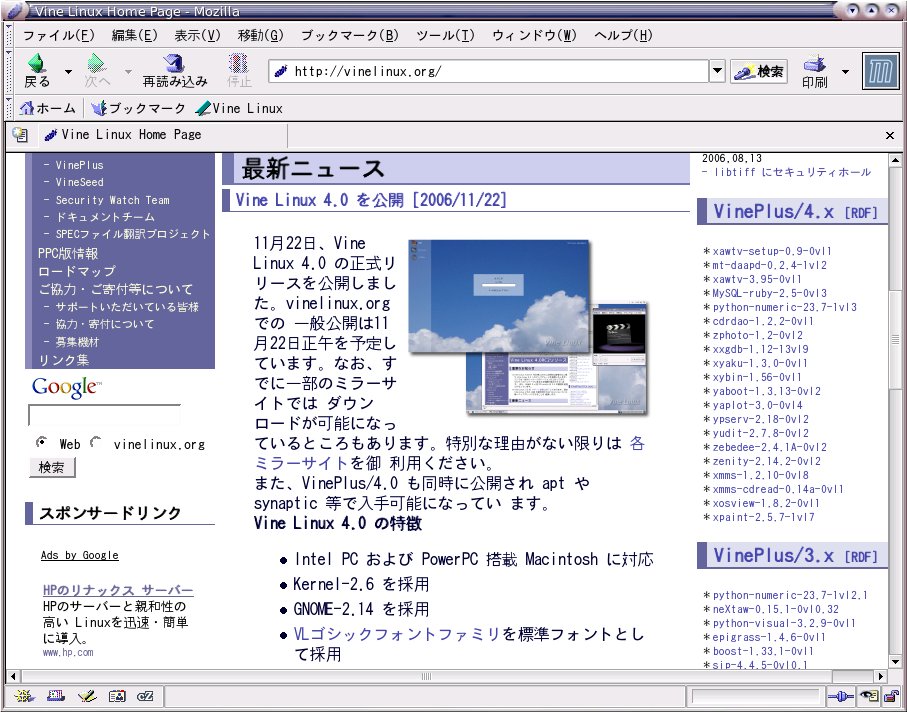Open the ファイル(F) menu
Image resolution: width=907 pixels, height=712 pixels.
click(x=58, y=35)
